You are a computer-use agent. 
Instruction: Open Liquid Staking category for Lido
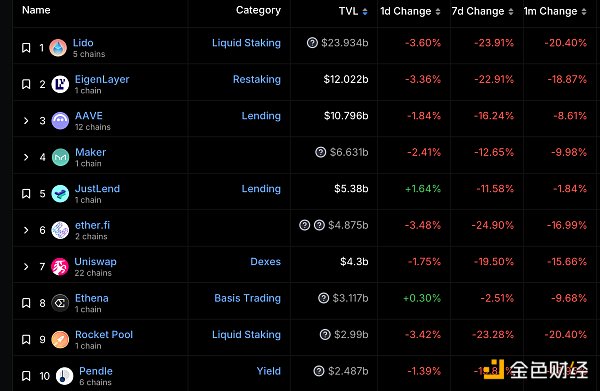tap(246, 42)
